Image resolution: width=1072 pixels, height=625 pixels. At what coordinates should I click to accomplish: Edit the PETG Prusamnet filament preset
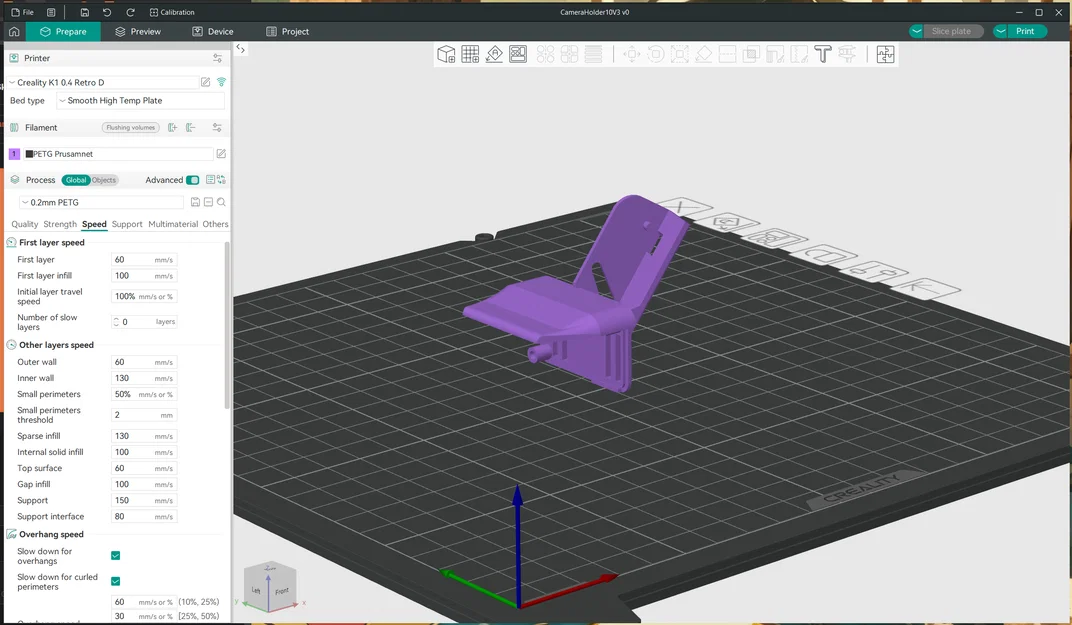click(221, 154)
